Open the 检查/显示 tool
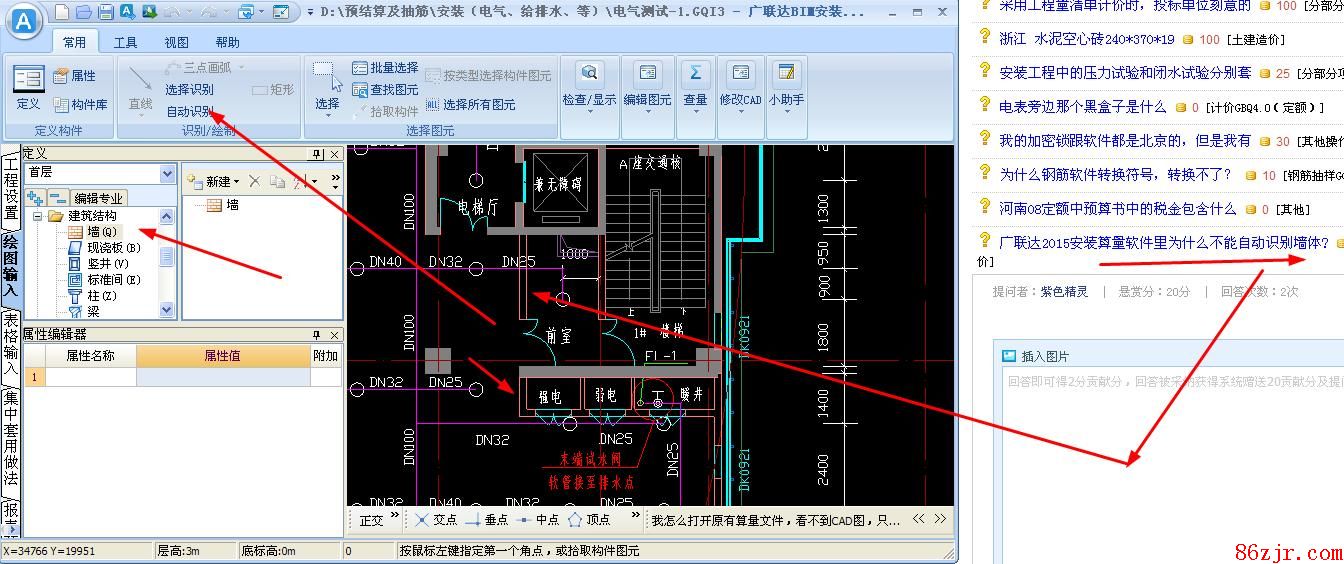Viewport: 1344px width, 564px height. [589, 85]
